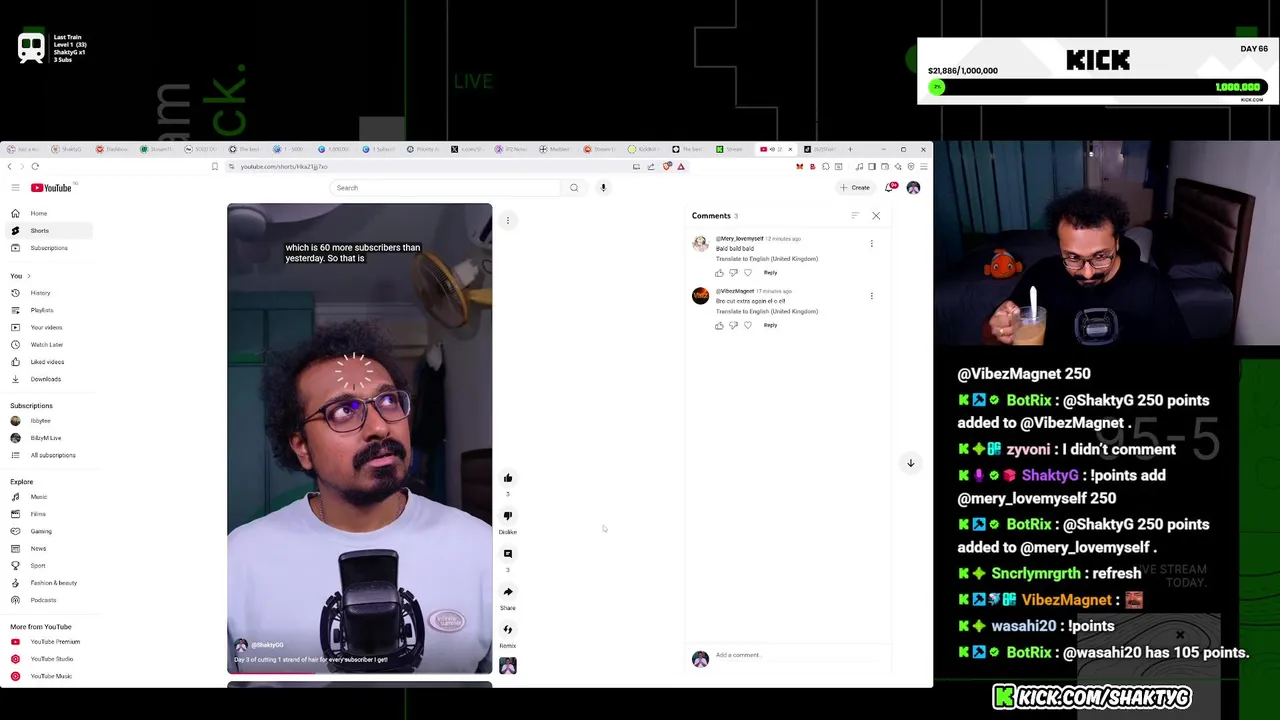Open the short's three-dot more options
This screenshot has height=720, width=1280.
coord(508,220)
